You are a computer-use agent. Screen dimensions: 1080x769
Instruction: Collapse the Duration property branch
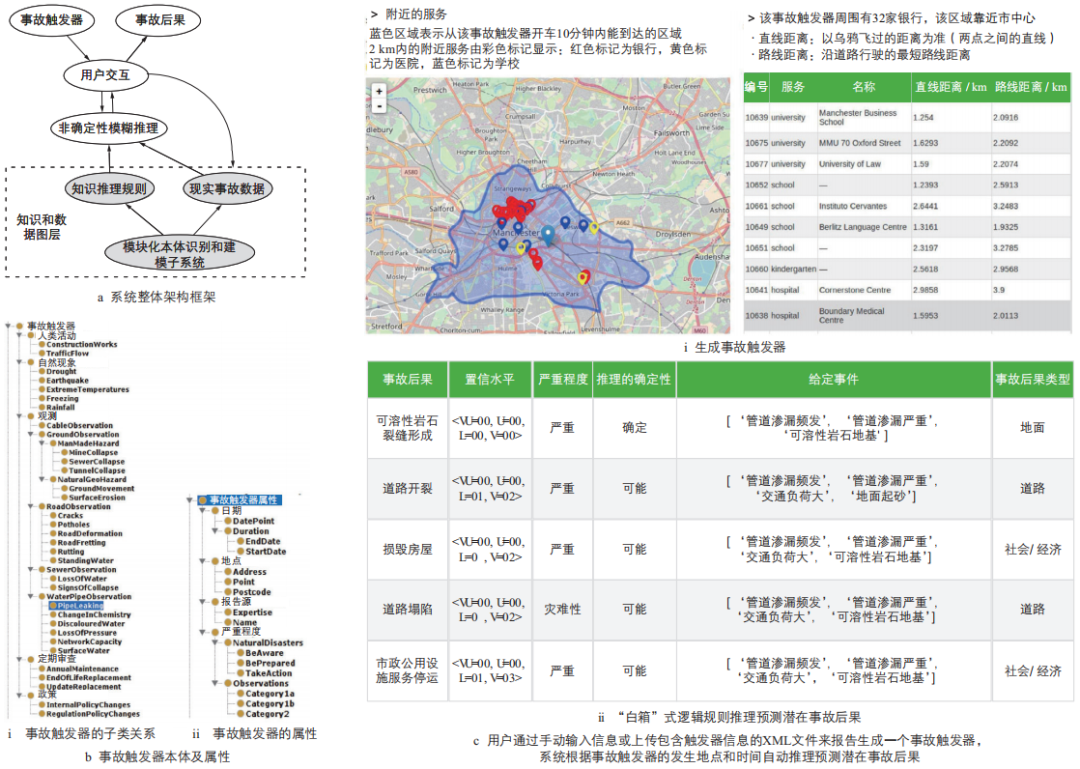click(216, 531)
